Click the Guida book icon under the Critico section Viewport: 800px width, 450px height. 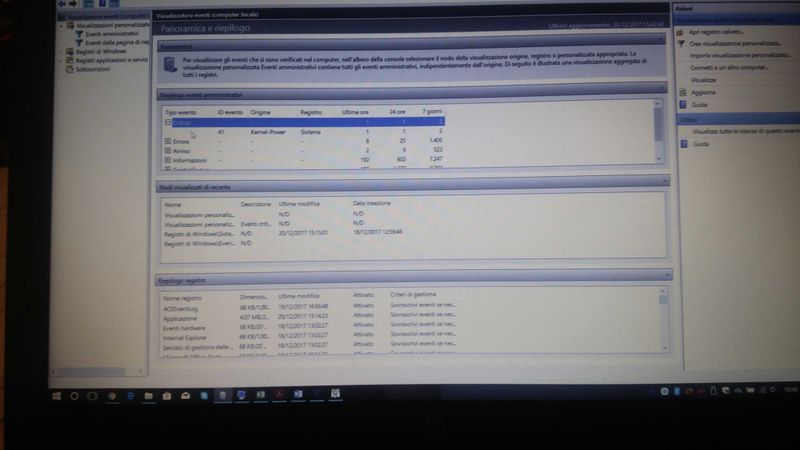[x=684, y=144]
